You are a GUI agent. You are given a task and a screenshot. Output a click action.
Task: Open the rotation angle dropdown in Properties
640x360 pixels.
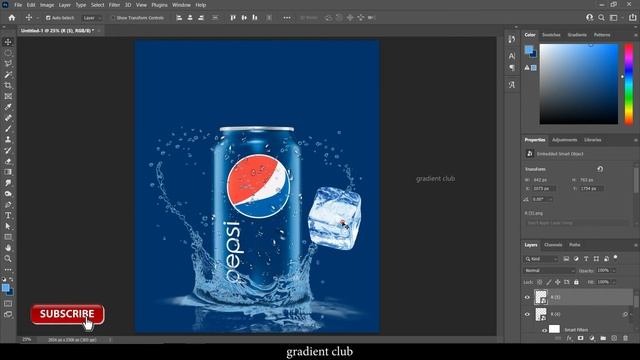(550, 199)
